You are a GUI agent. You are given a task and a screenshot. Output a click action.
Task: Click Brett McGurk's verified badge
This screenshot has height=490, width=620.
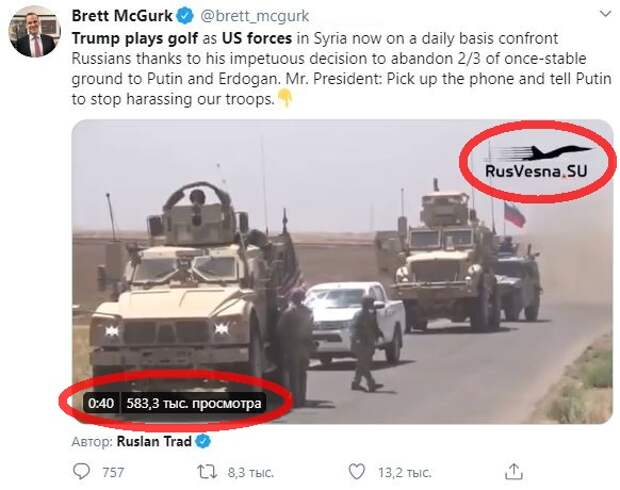(x=185, y=16)
